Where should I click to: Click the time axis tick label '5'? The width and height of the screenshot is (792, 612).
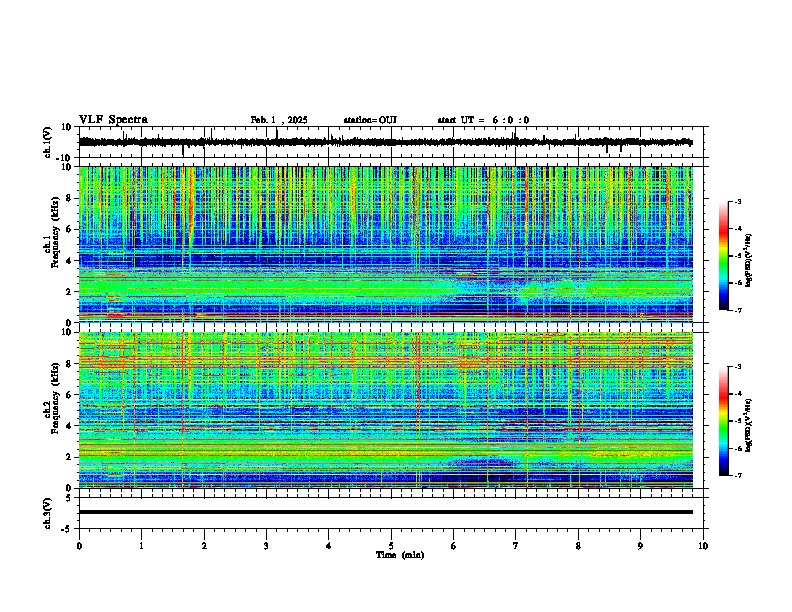point(391,546)
